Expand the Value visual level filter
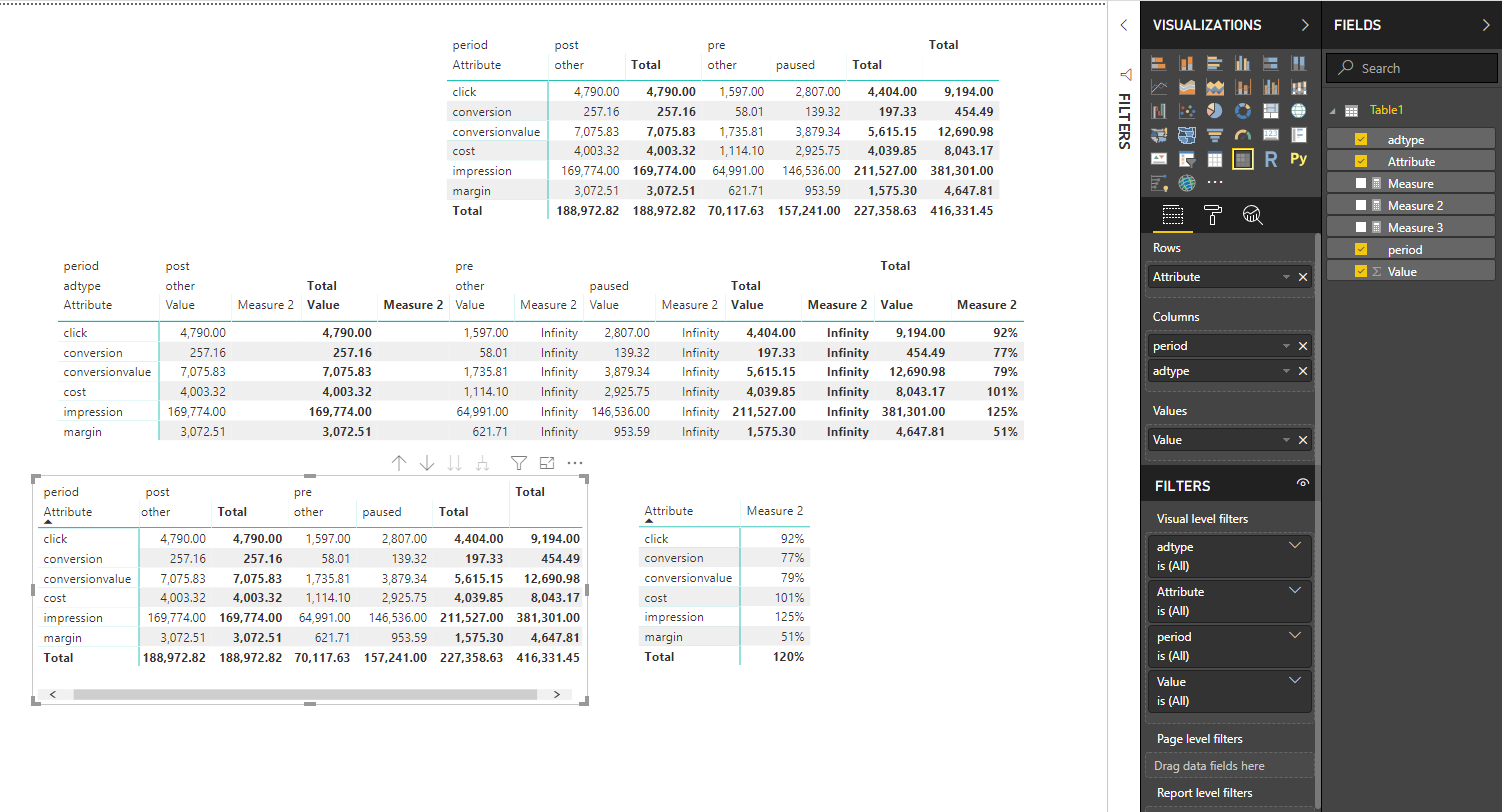The image size is (1502, 812). (1296, 681)
